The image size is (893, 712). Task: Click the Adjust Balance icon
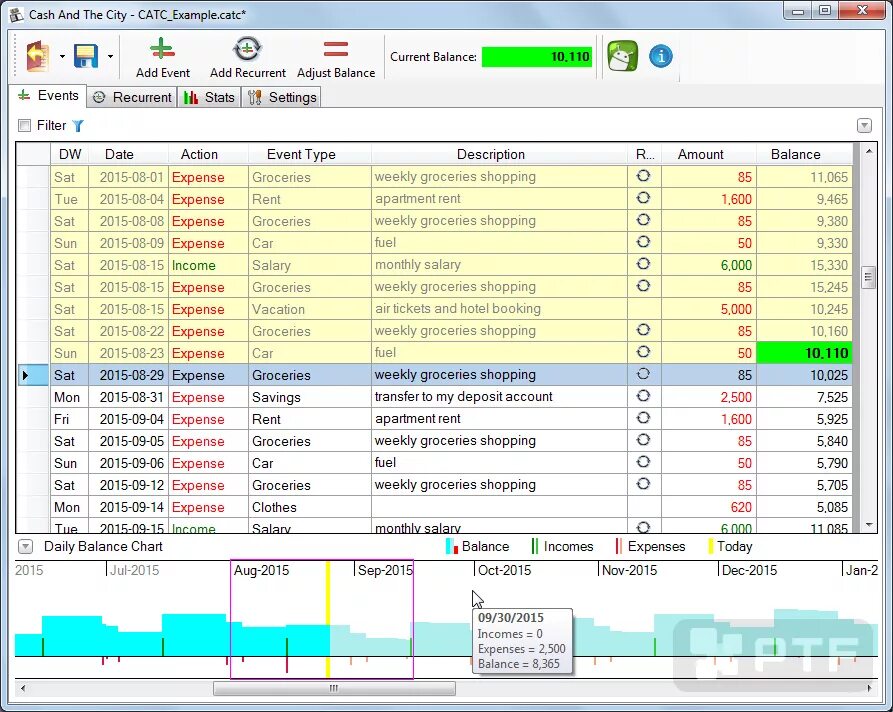tap(335, 49)
